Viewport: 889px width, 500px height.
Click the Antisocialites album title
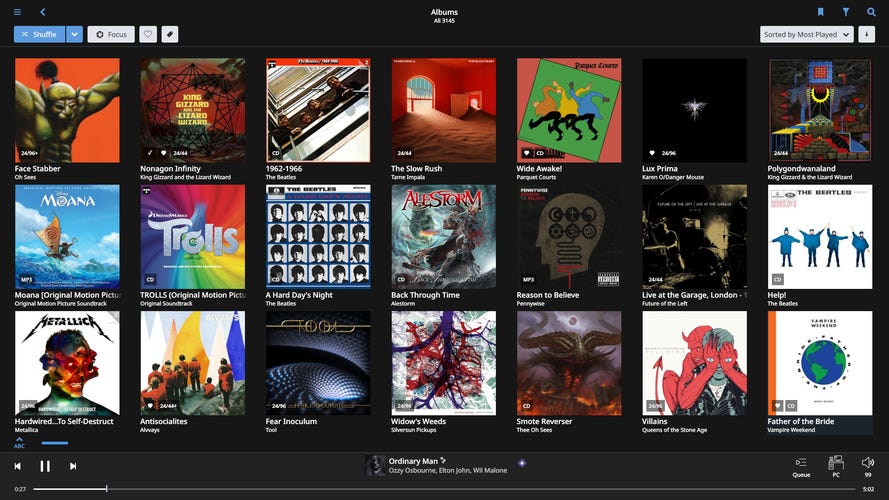pyautogui.click(x=164, y=421)
